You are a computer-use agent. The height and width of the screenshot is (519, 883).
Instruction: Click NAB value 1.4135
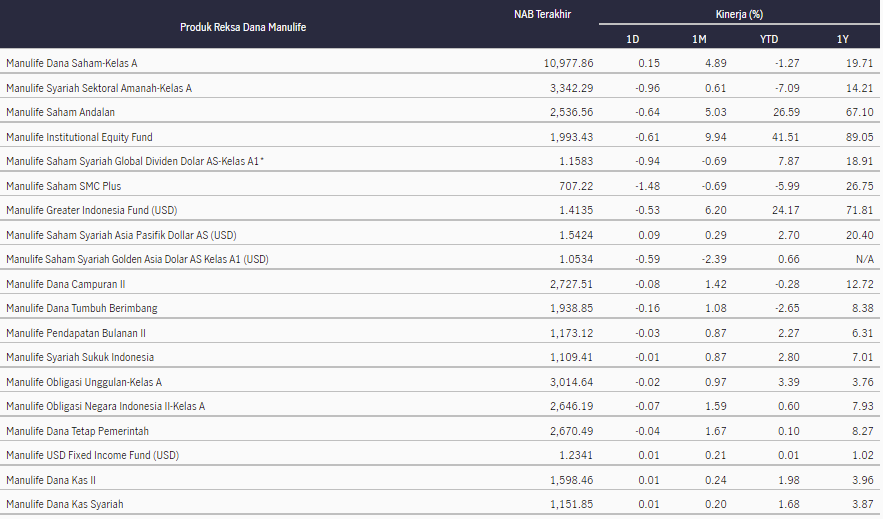[x=576, y=210]
